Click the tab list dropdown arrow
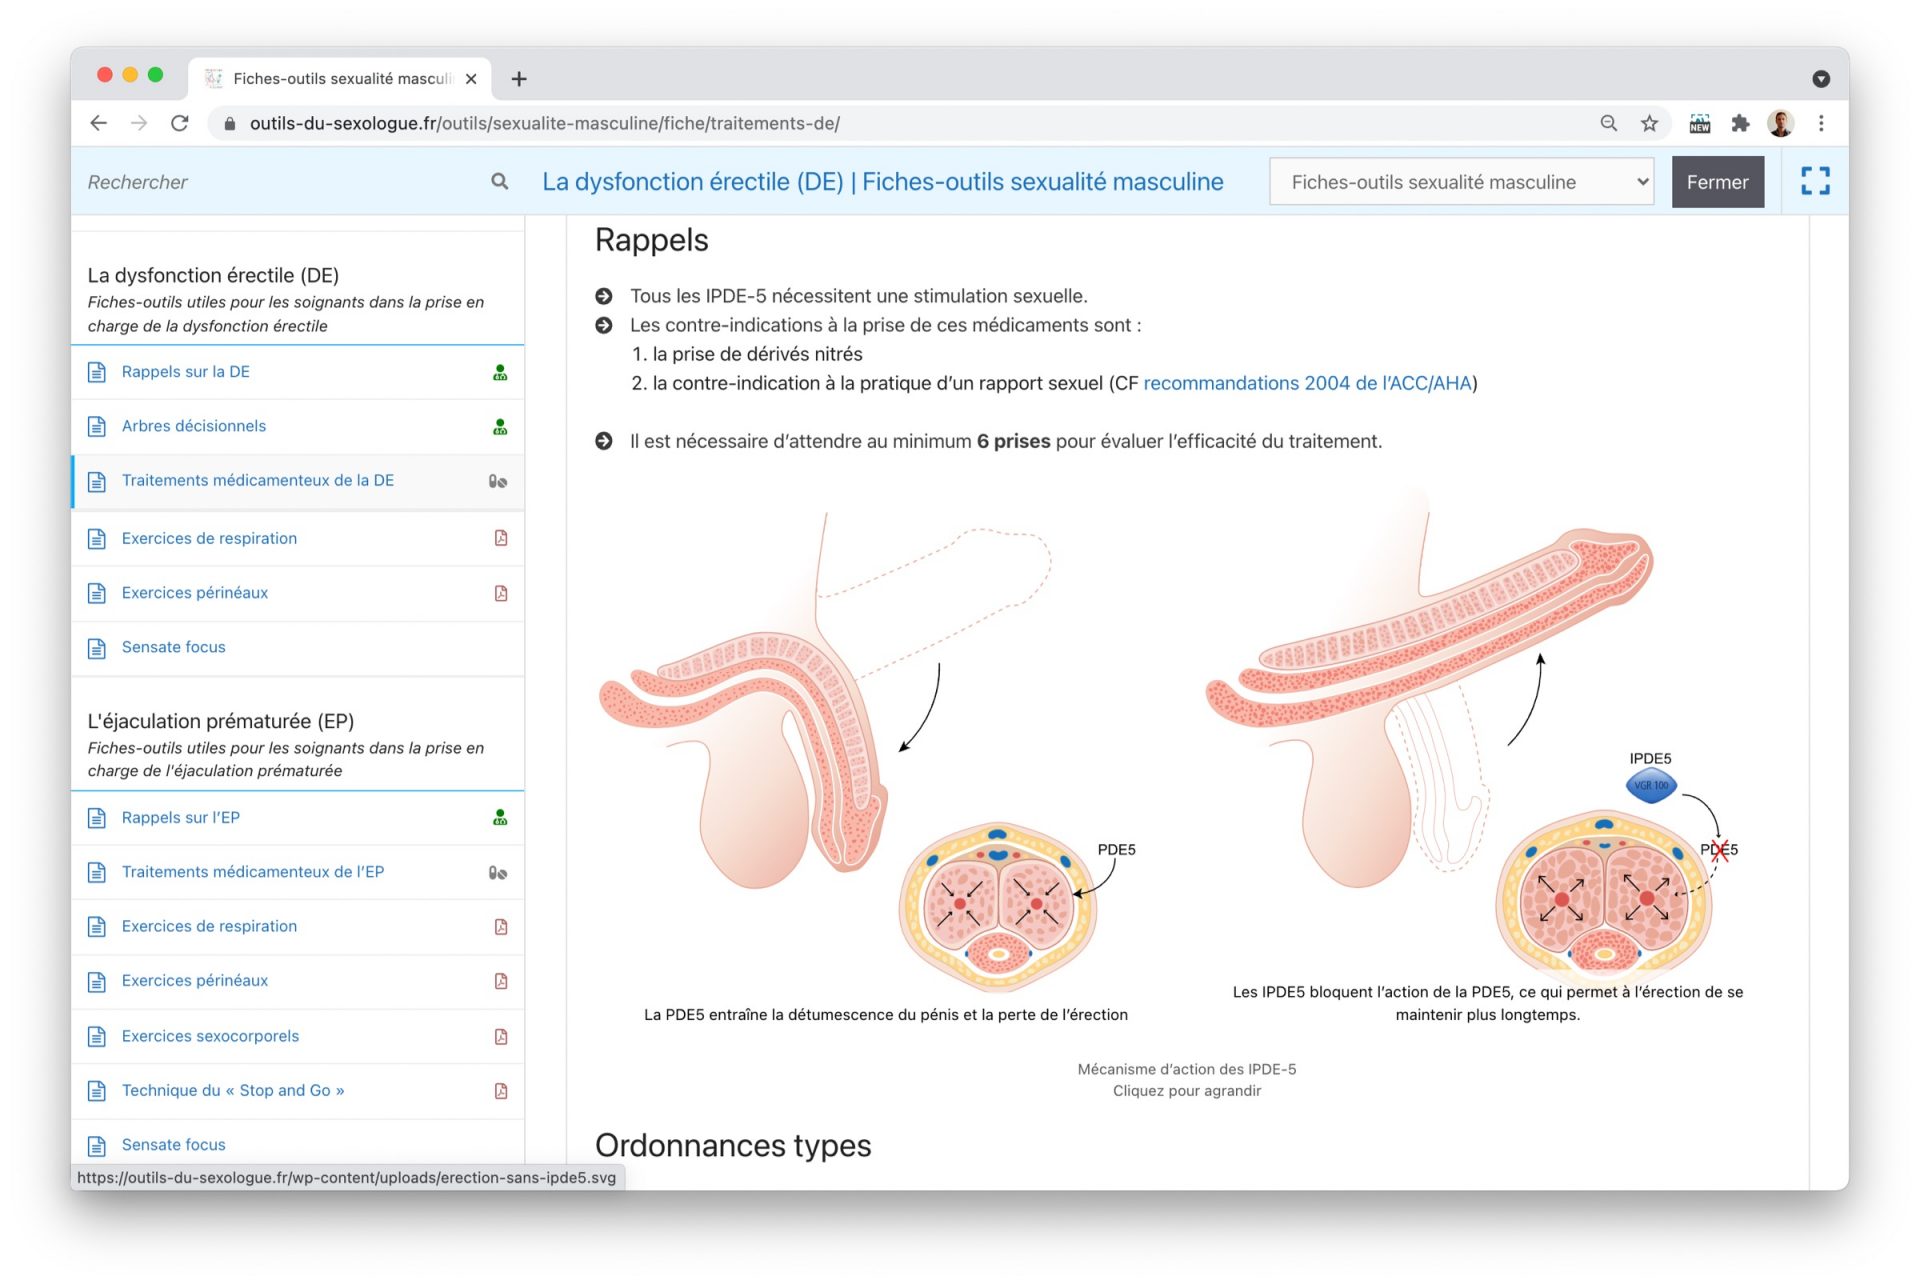The image size is (1920, 1284). (1820, 79)
